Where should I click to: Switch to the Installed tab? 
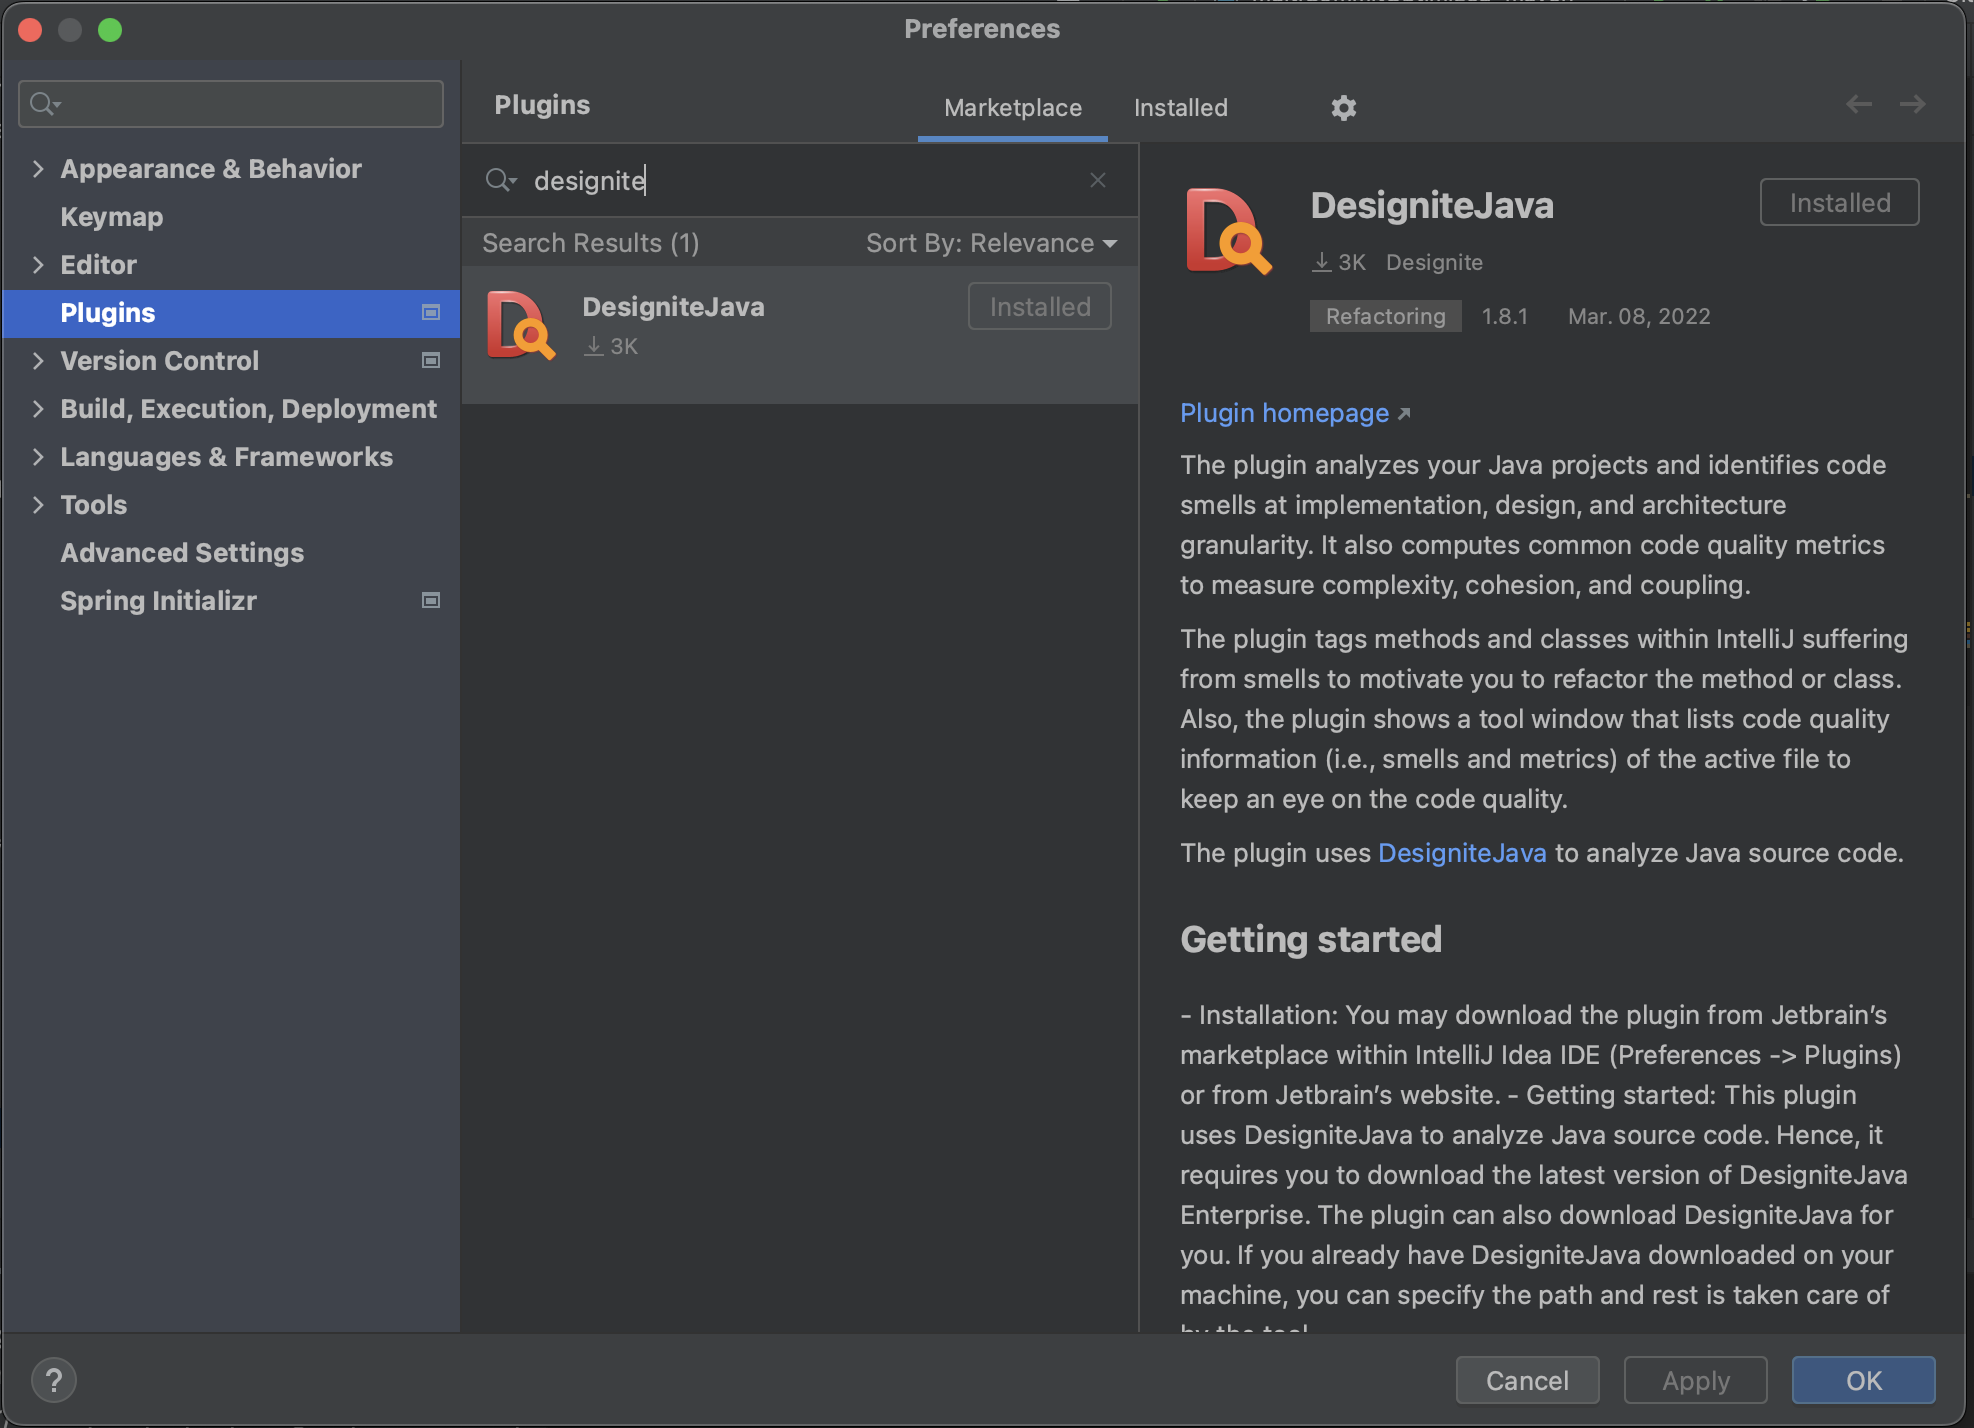(1180, 108)
